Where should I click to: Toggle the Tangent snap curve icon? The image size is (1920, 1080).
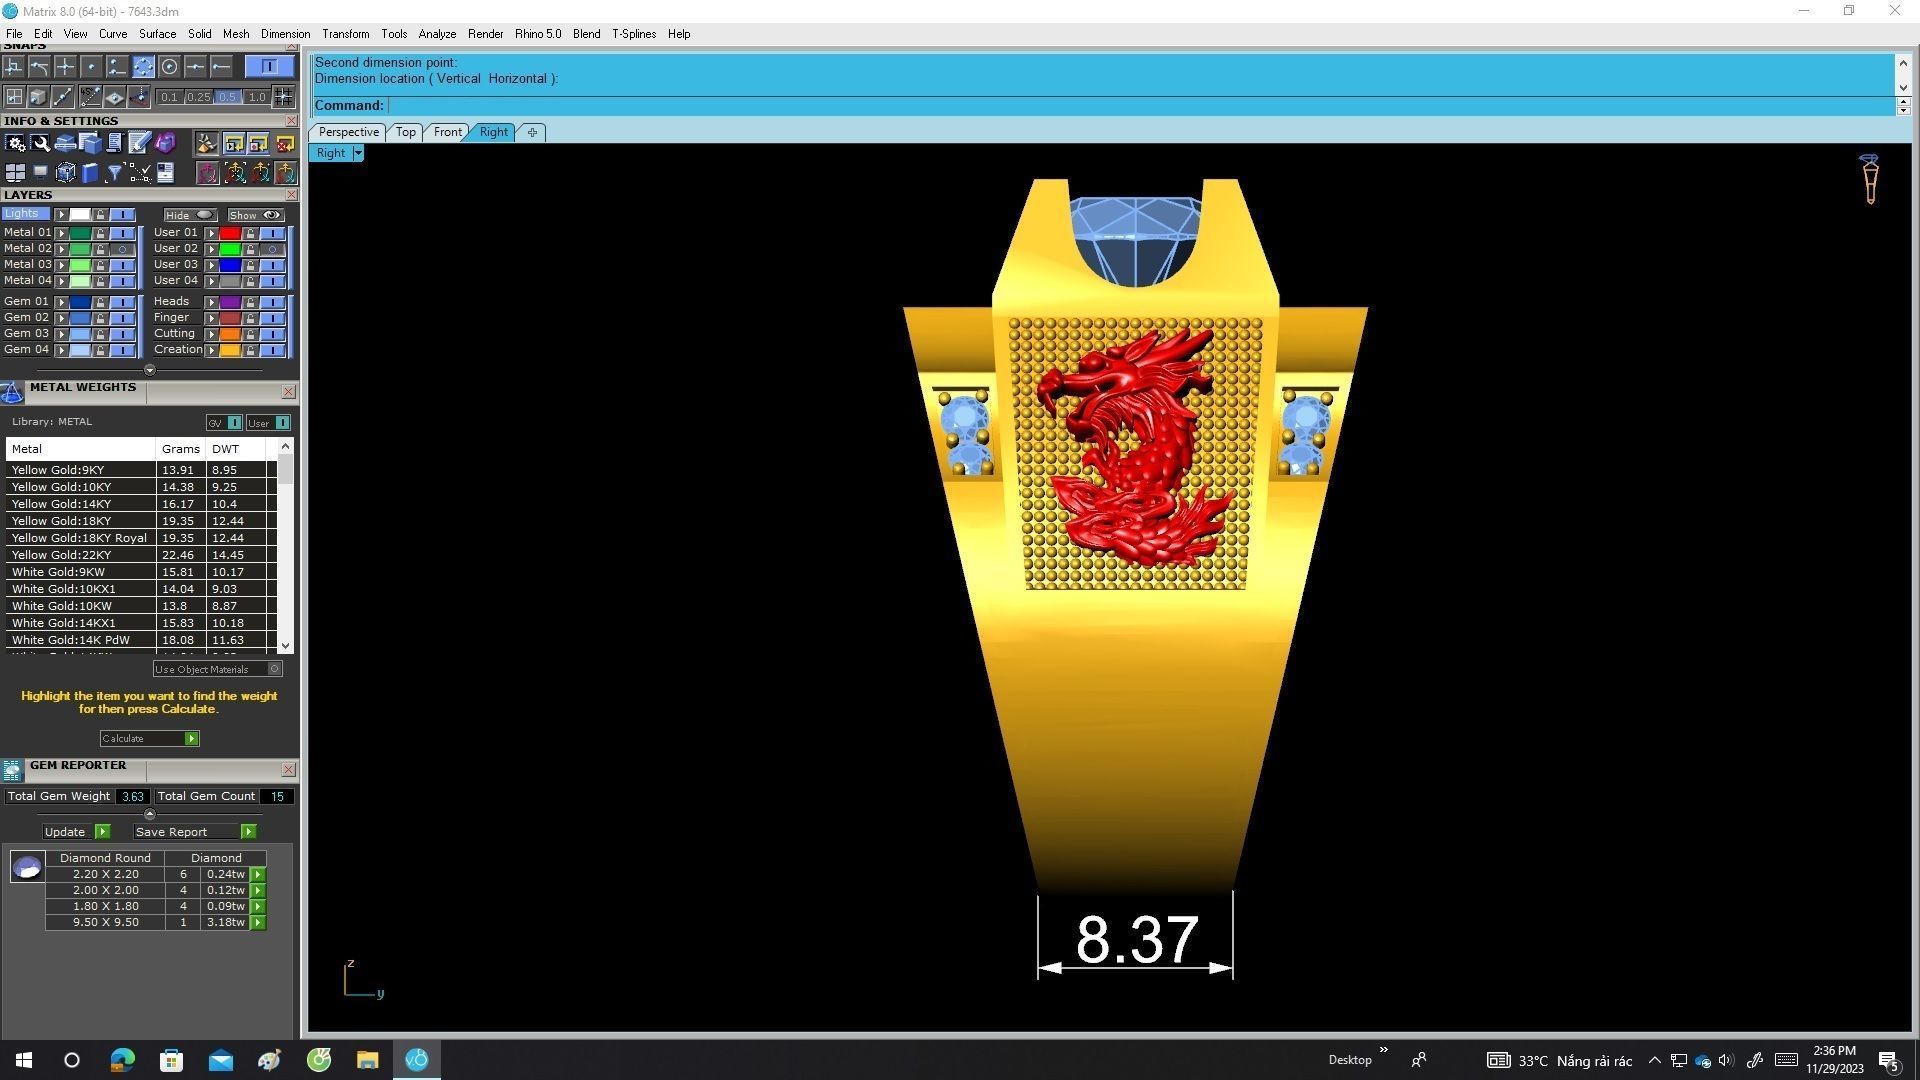tap(39, 67)
